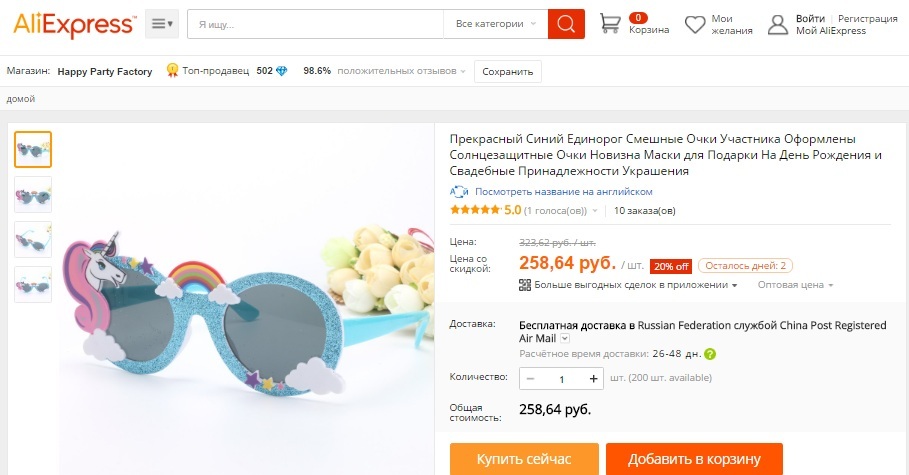Image resolution: width=909 pixels, height=475 pixels.
Task: Click the Я ищу search field
Action: point(315,24)
